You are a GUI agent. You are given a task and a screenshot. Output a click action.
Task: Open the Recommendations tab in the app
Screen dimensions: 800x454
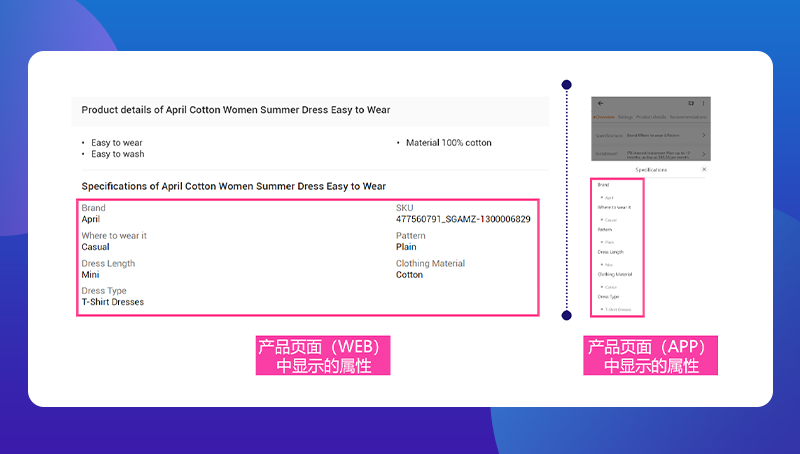click(x=688, y=117)
